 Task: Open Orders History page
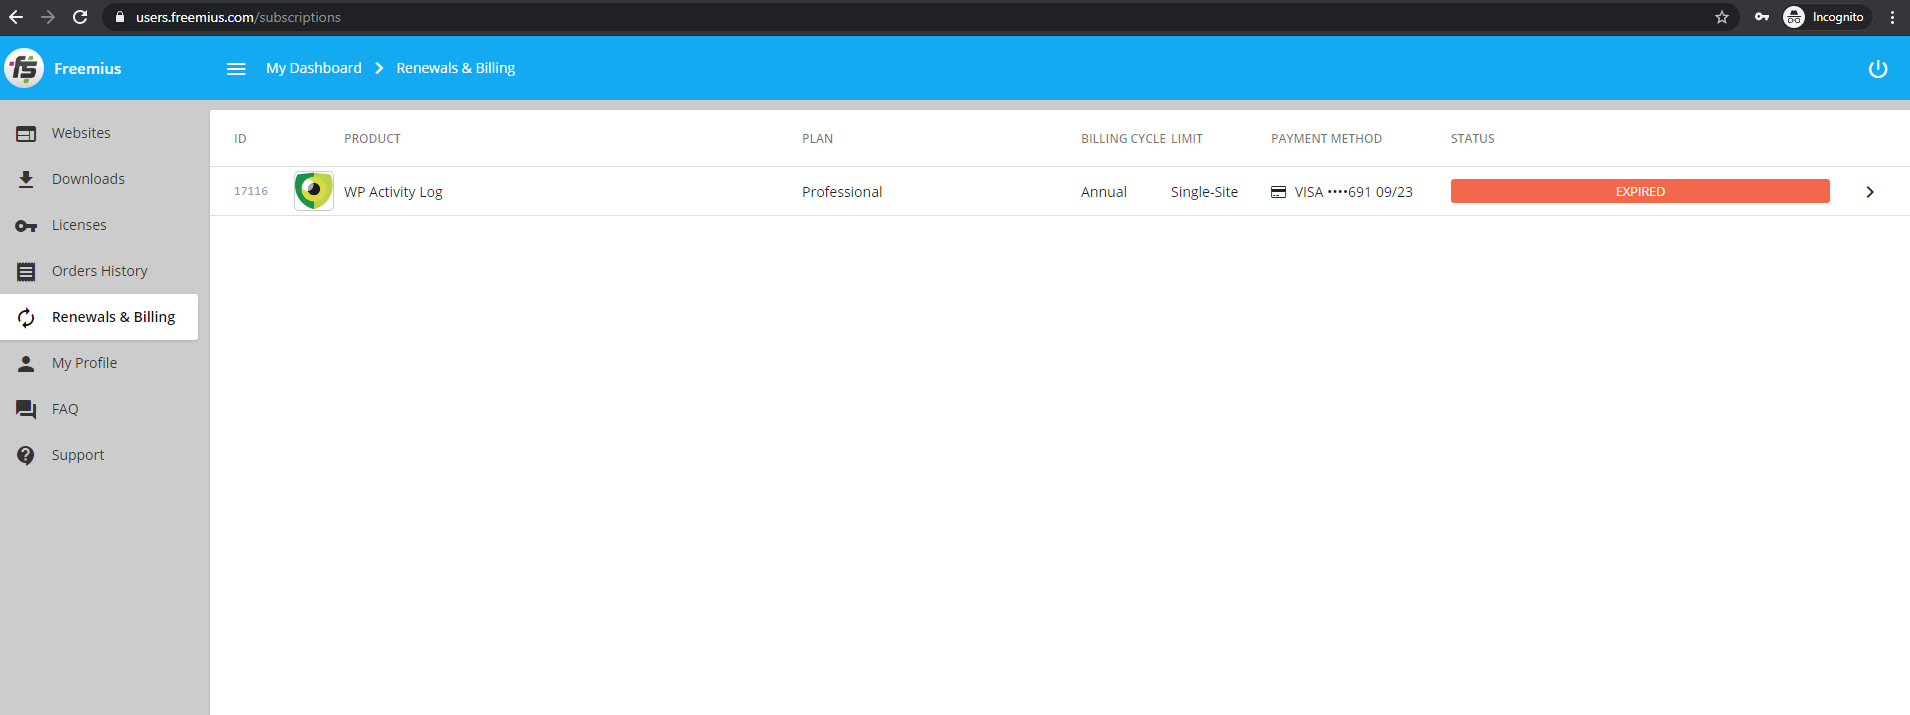[x=99, y=271]
